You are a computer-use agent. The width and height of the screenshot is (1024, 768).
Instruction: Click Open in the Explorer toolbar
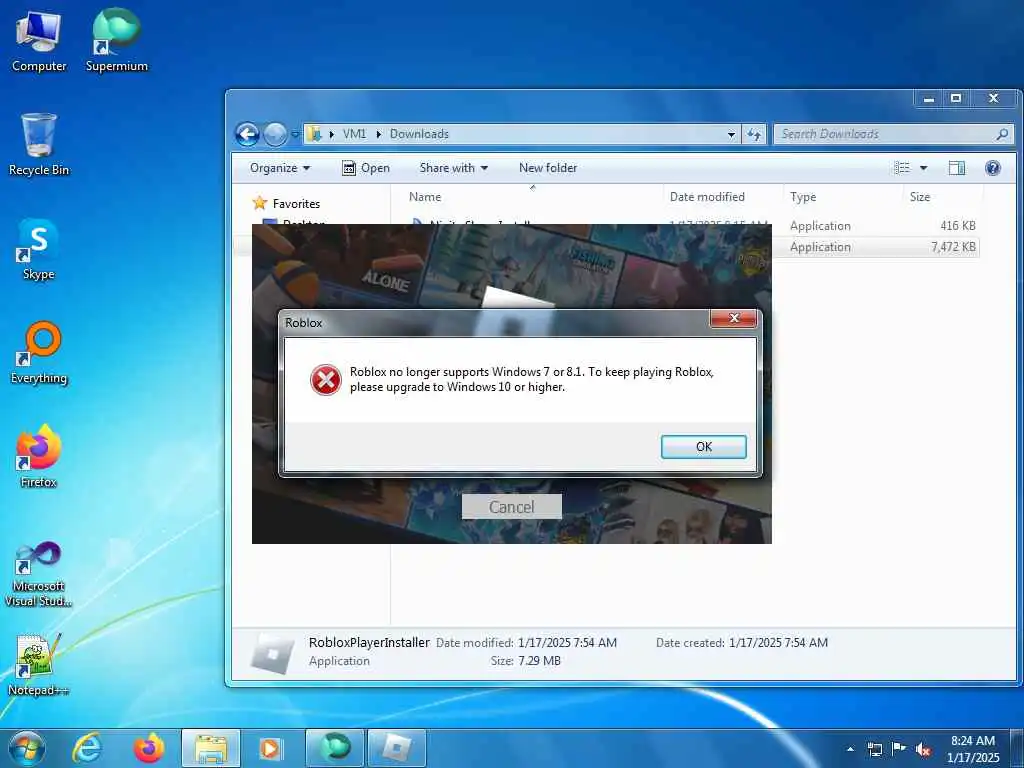(x=366, y=168)
